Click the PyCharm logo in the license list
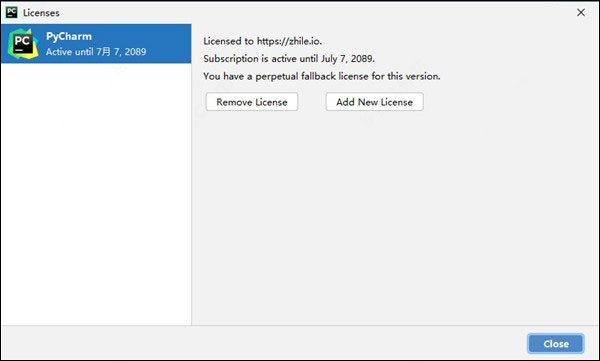 23,43
